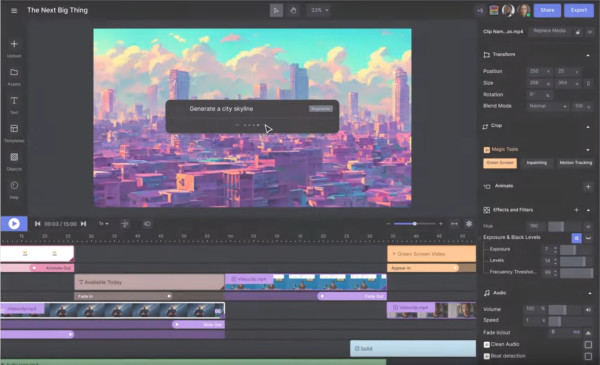Select the Solid clip on timeline
600x365 pixels.
click(413, 349)
